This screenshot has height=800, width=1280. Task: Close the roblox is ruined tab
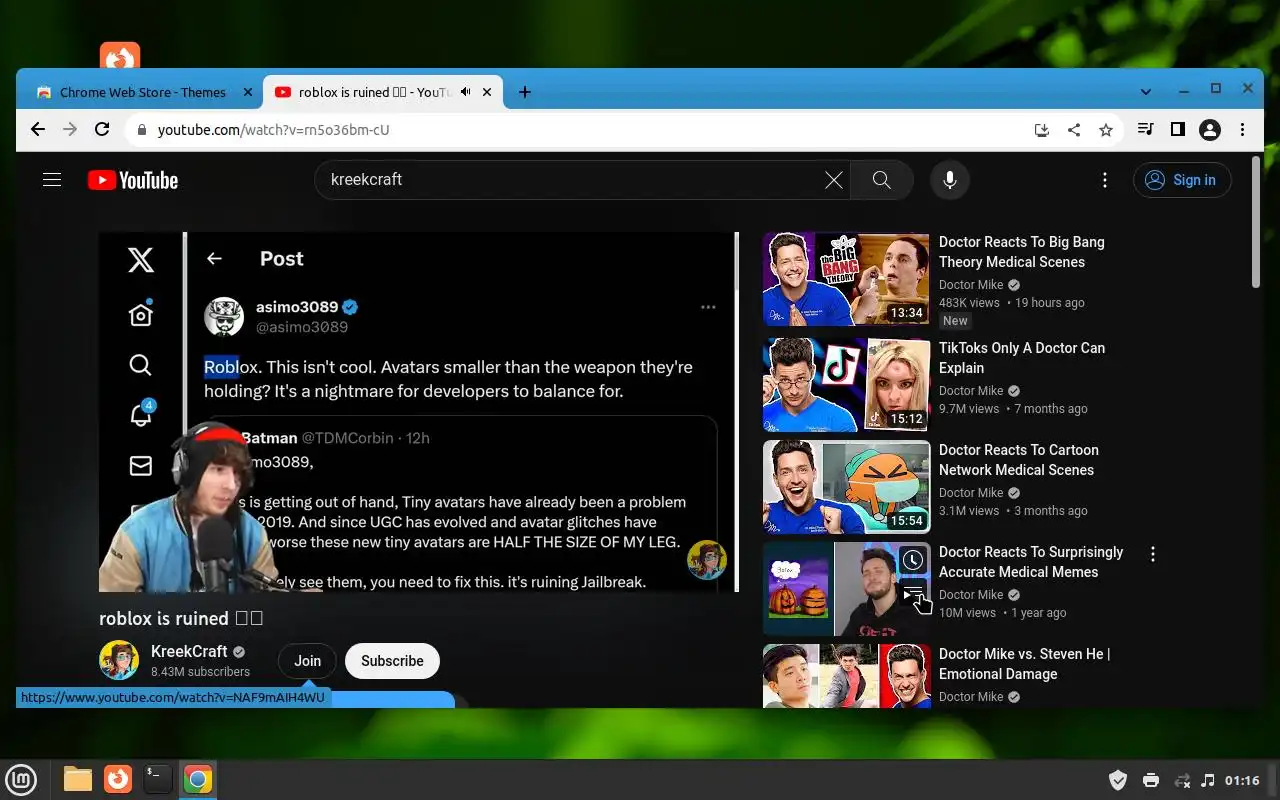(487, 92)
